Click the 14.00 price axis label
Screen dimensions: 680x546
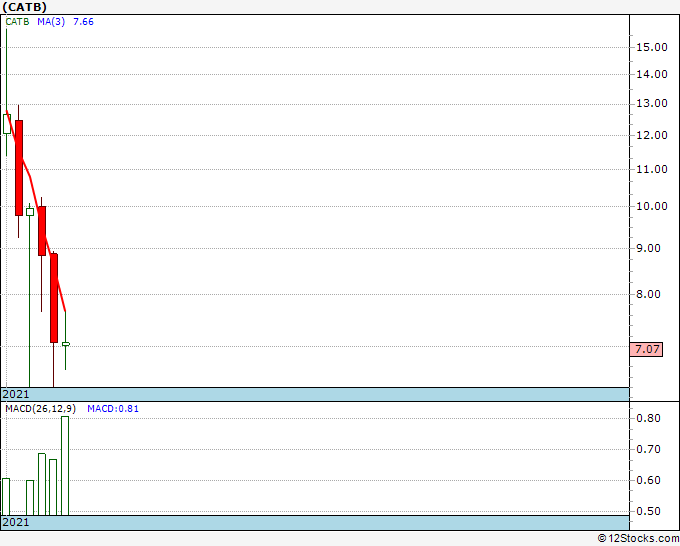coord(652,74)
